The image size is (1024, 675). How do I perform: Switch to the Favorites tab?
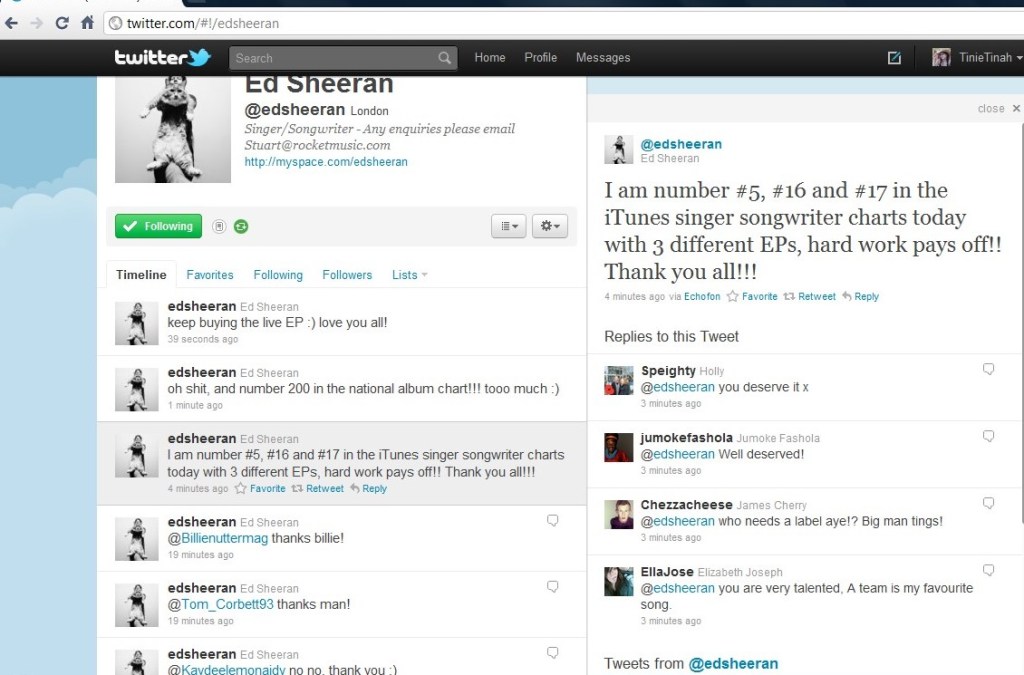pos(209,275)
